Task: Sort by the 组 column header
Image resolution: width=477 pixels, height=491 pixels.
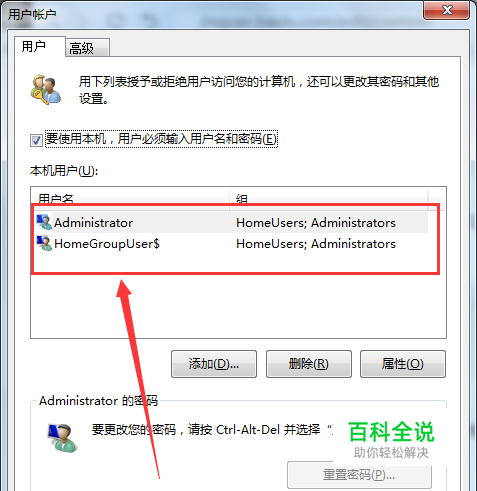Action: (329, 199)
